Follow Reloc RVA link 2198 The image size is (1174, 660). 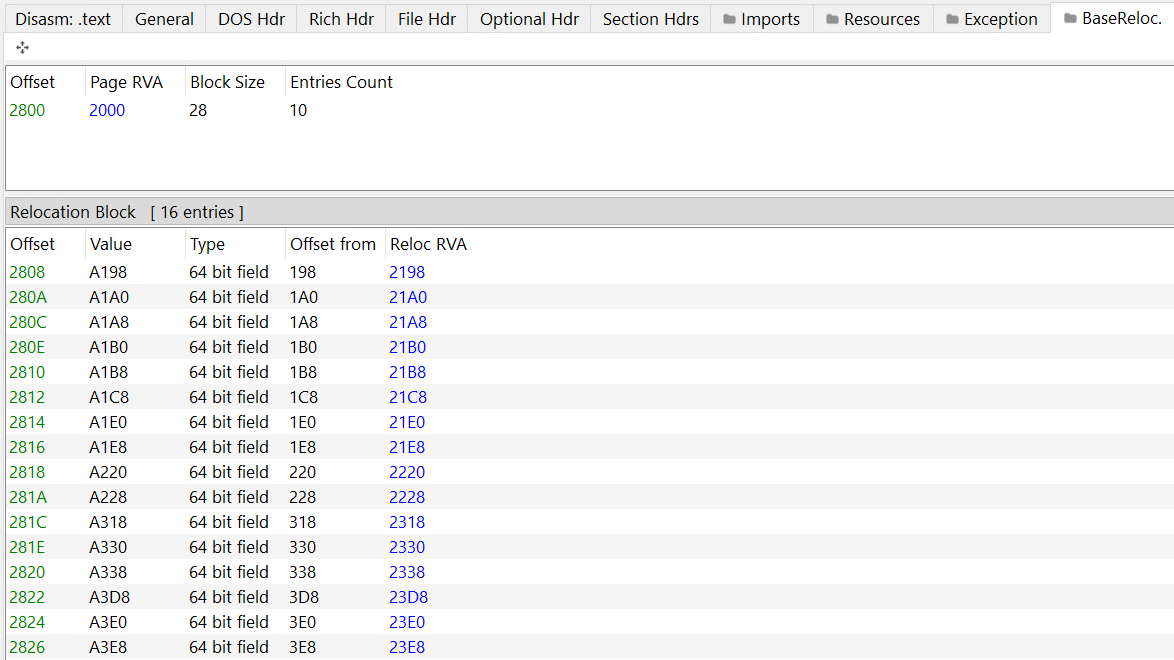coord(407,272)
